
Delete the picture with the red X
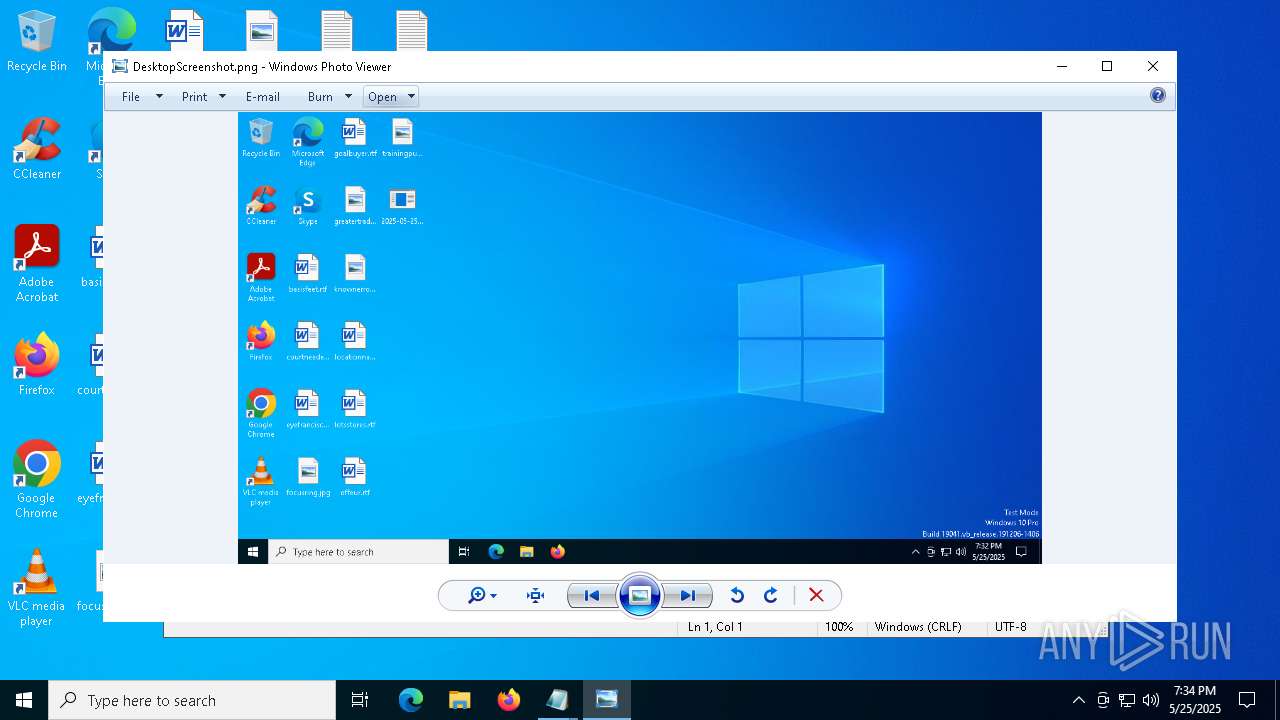(x=816, y=596)
